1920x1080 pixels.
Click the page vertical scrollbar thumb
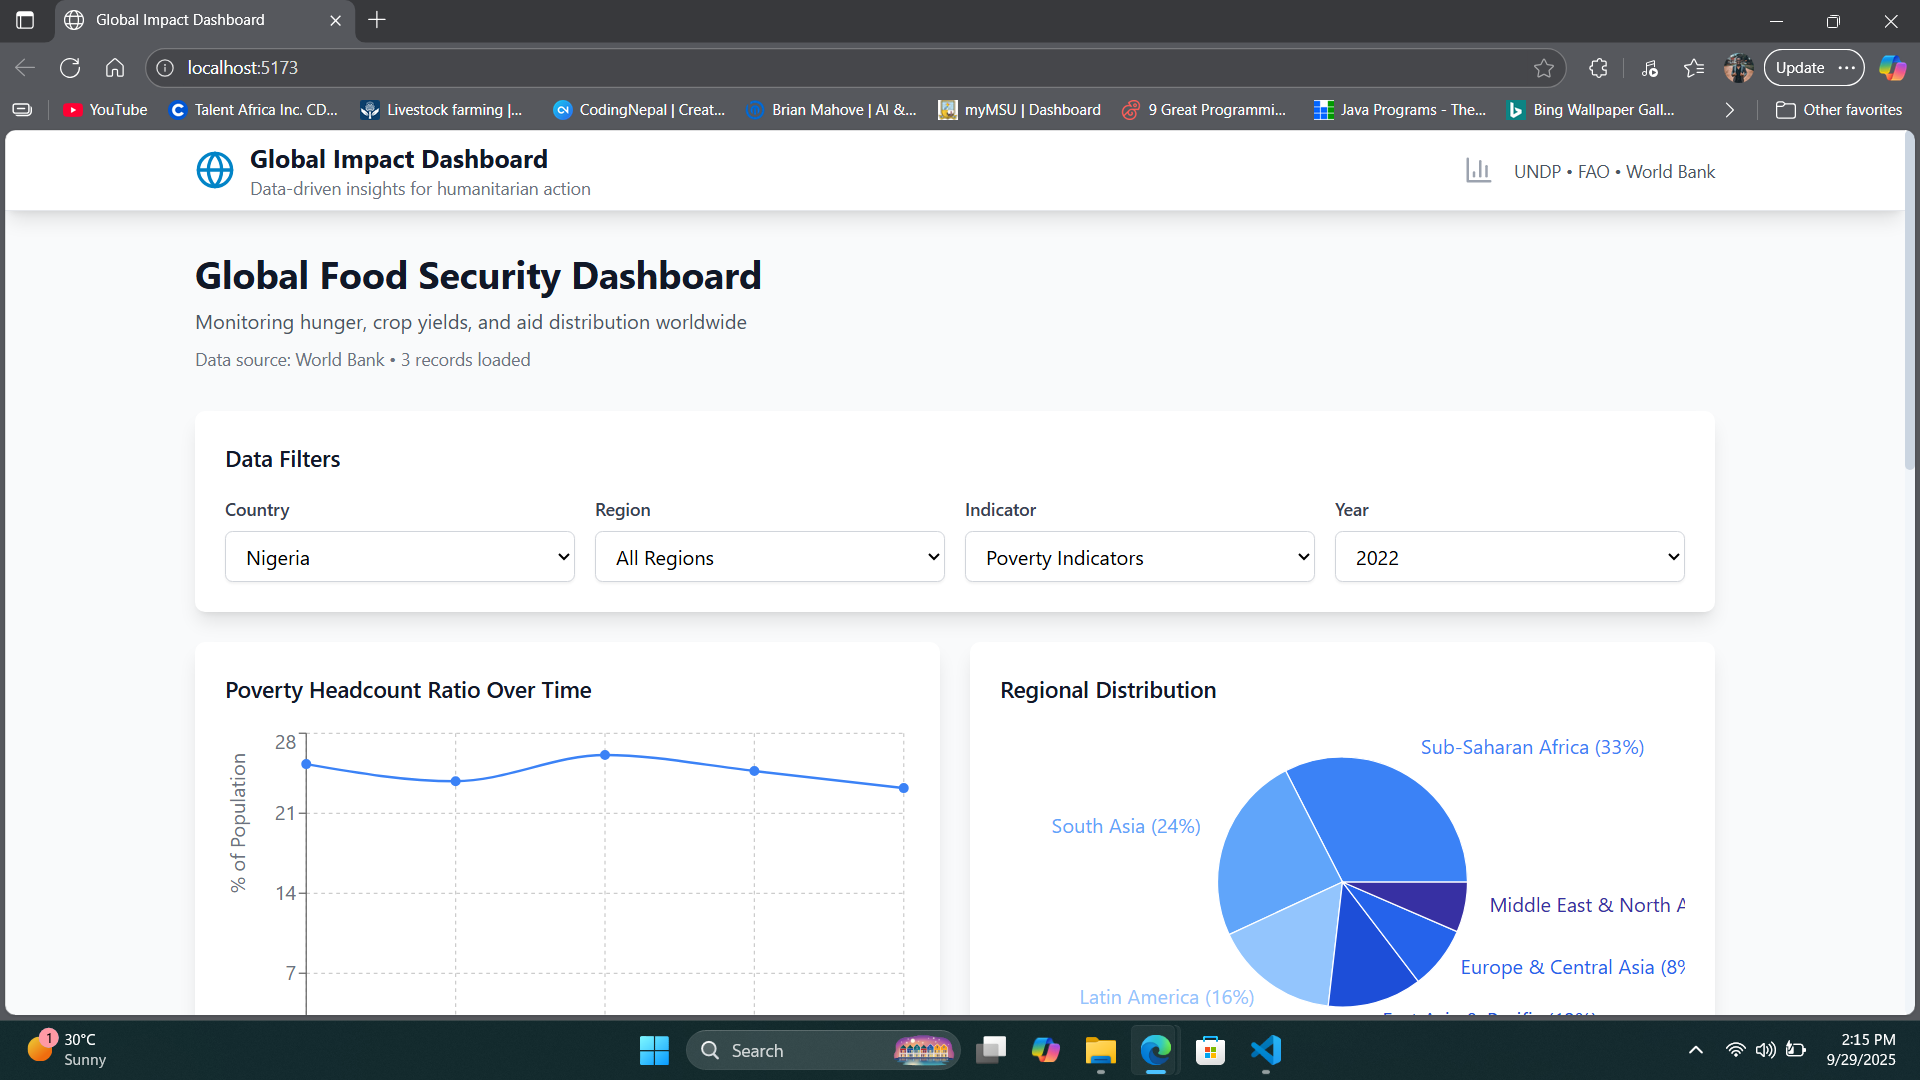coord(1910,300)
